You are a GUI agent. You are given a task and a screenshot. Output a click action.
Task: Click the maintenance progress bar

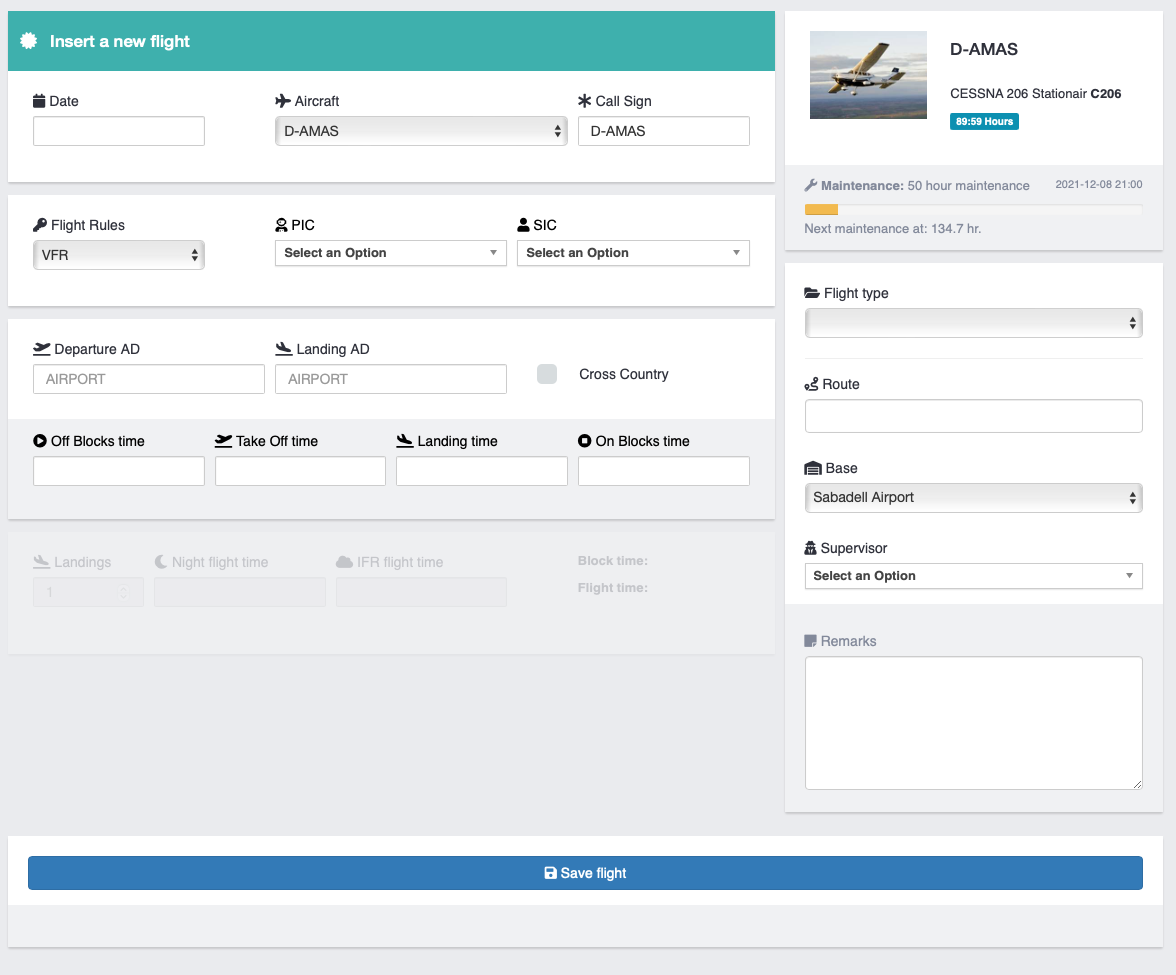click(973, 209)
